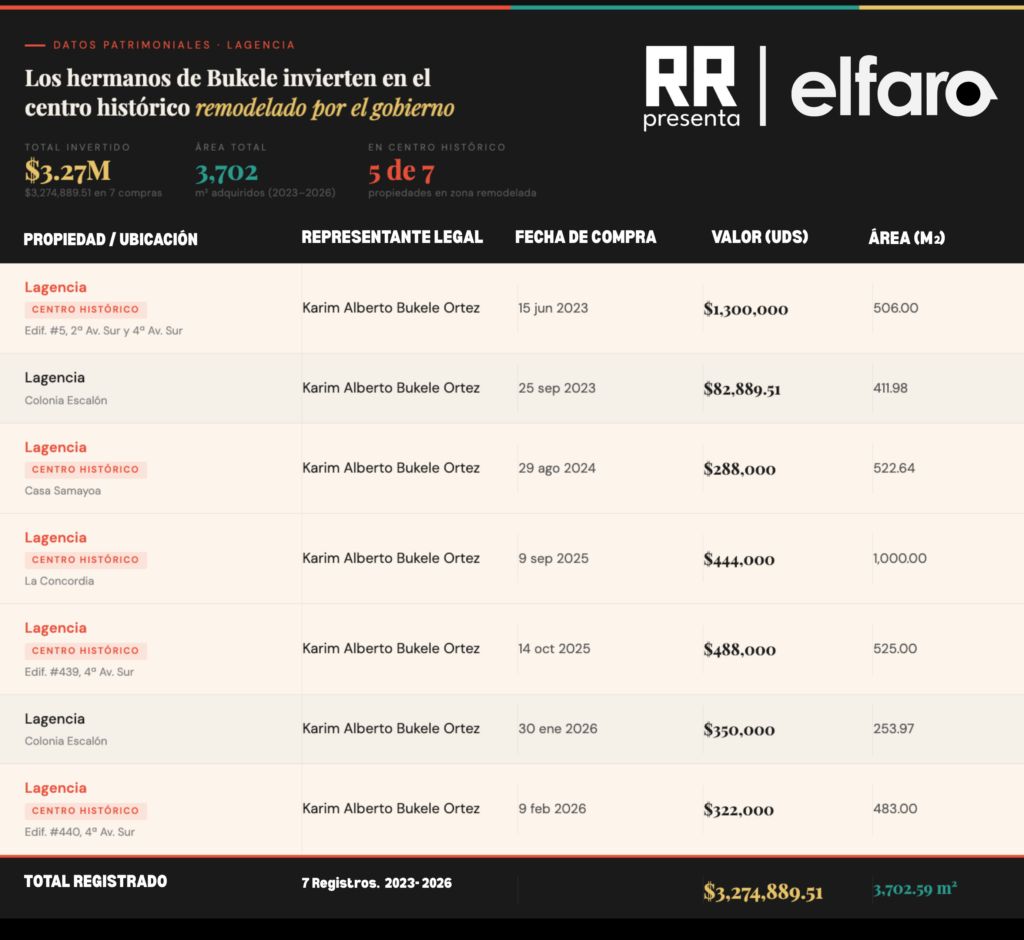Click the $1,300,000 value
Viewport: 1024px width, 940px height.
click(745, 309)
